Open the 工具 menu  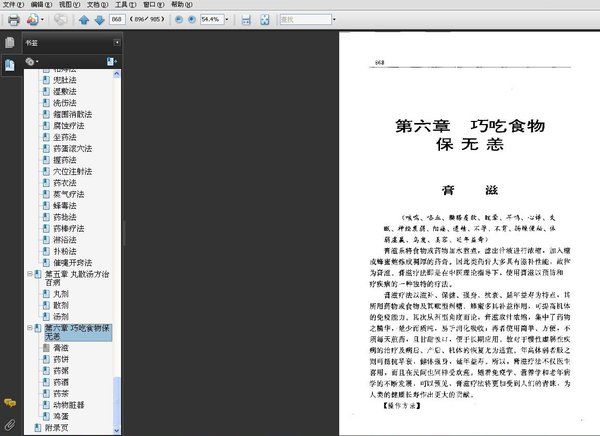[126, 5]
